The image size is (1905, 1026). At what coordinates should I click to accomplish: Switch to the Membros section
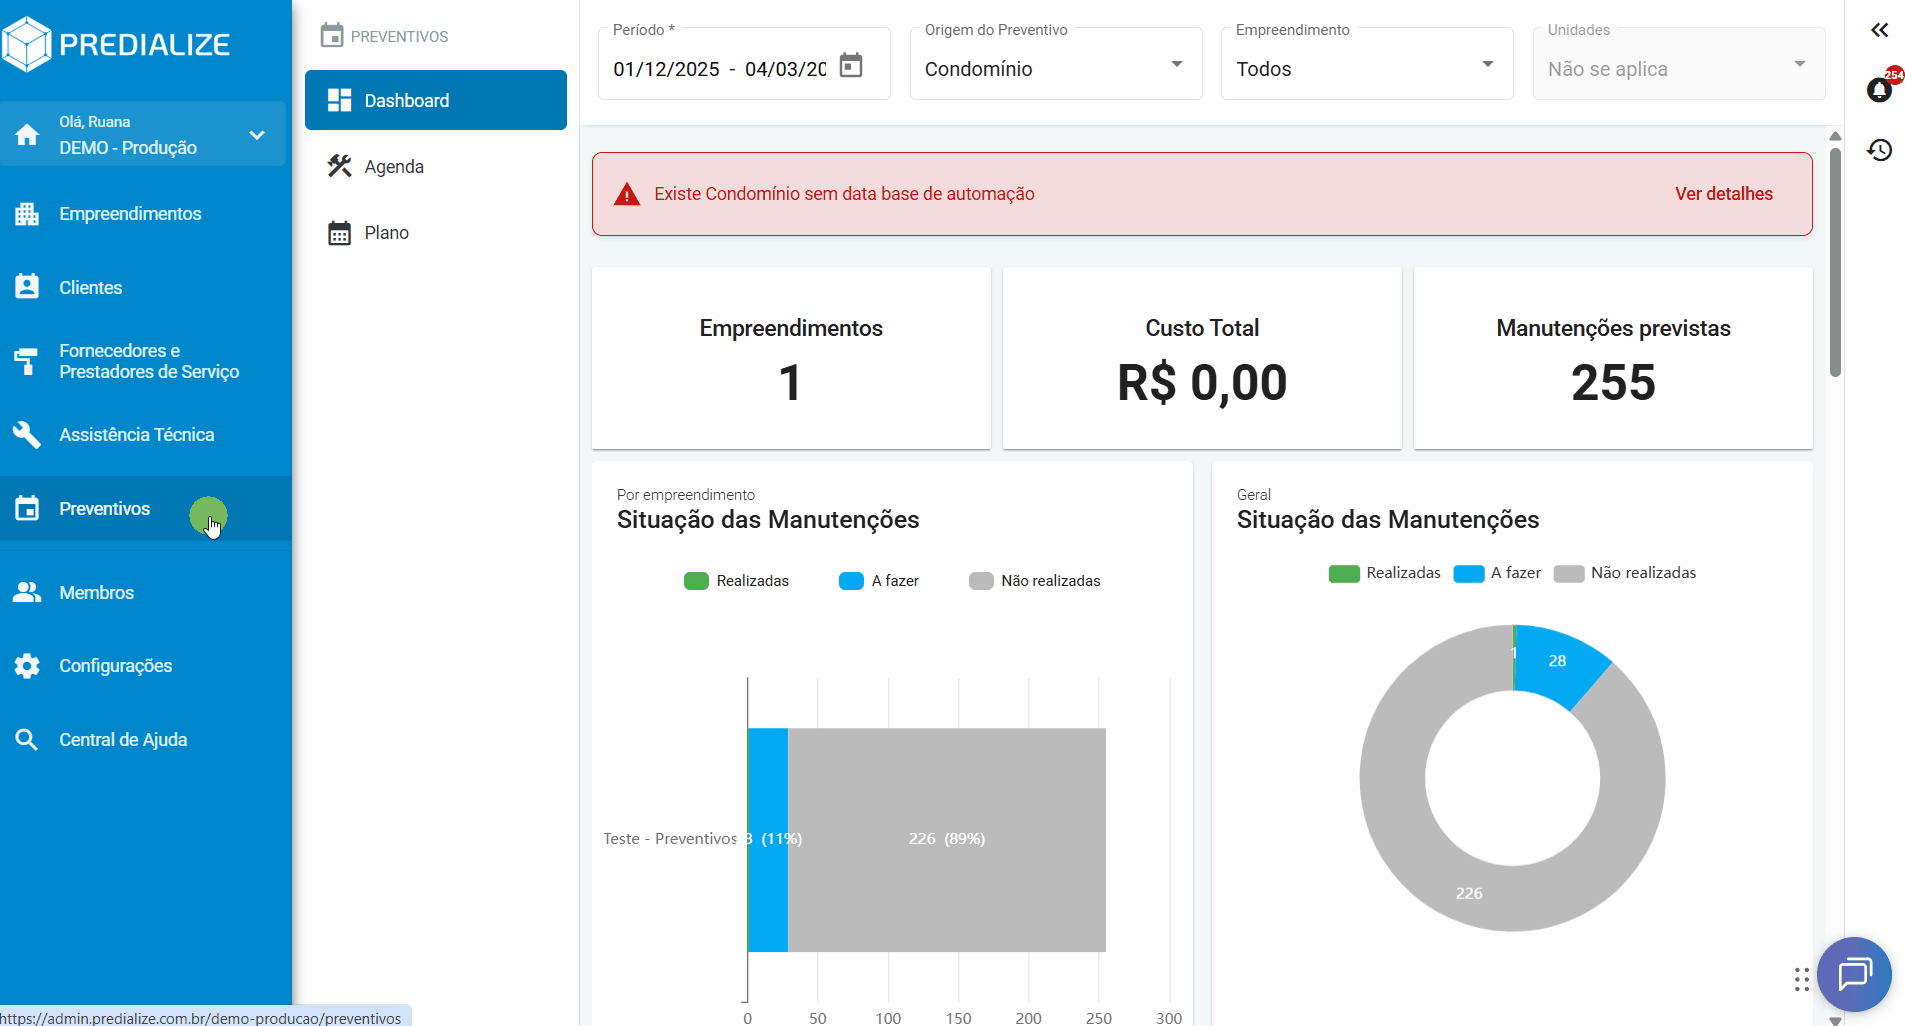point(27,591)
